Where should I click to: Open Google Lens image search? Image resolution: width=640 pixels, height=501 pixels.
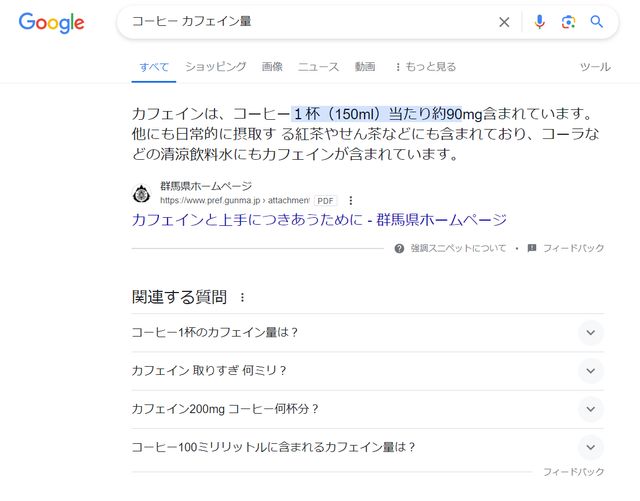[x=568, y=22]
